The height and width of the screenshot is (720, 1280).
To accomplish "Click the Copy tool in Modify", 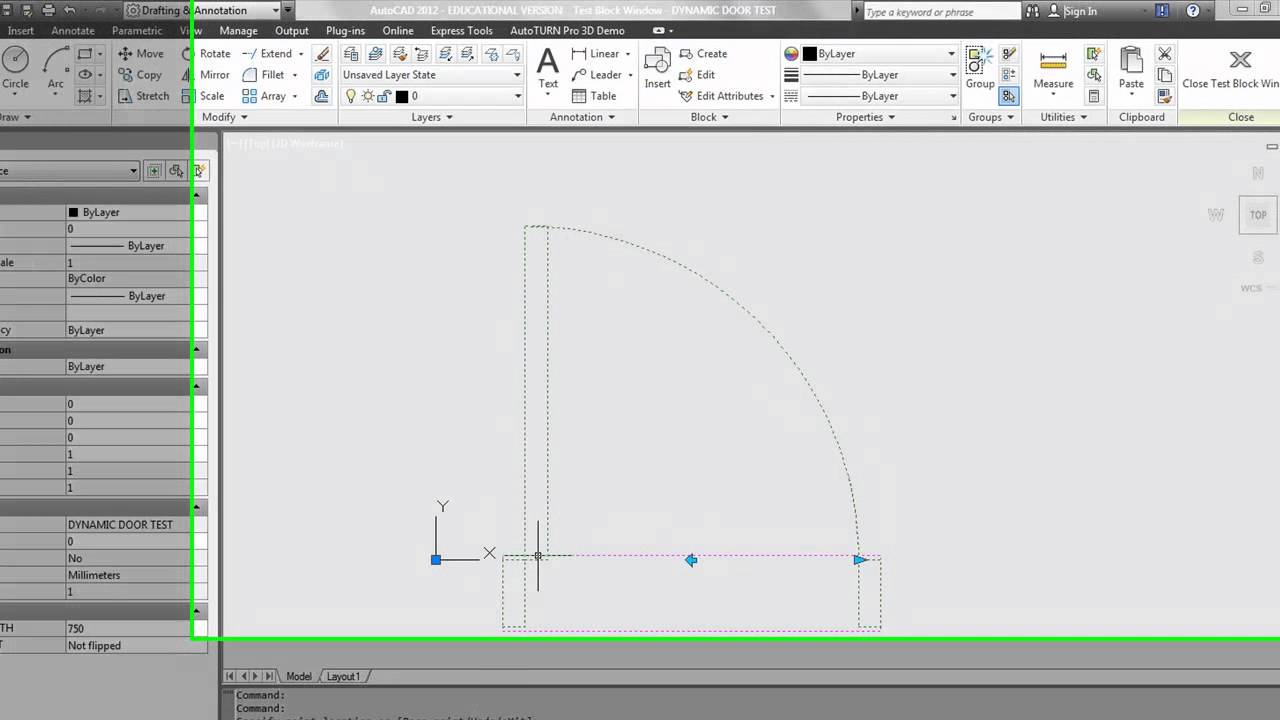I will [139, 75].
